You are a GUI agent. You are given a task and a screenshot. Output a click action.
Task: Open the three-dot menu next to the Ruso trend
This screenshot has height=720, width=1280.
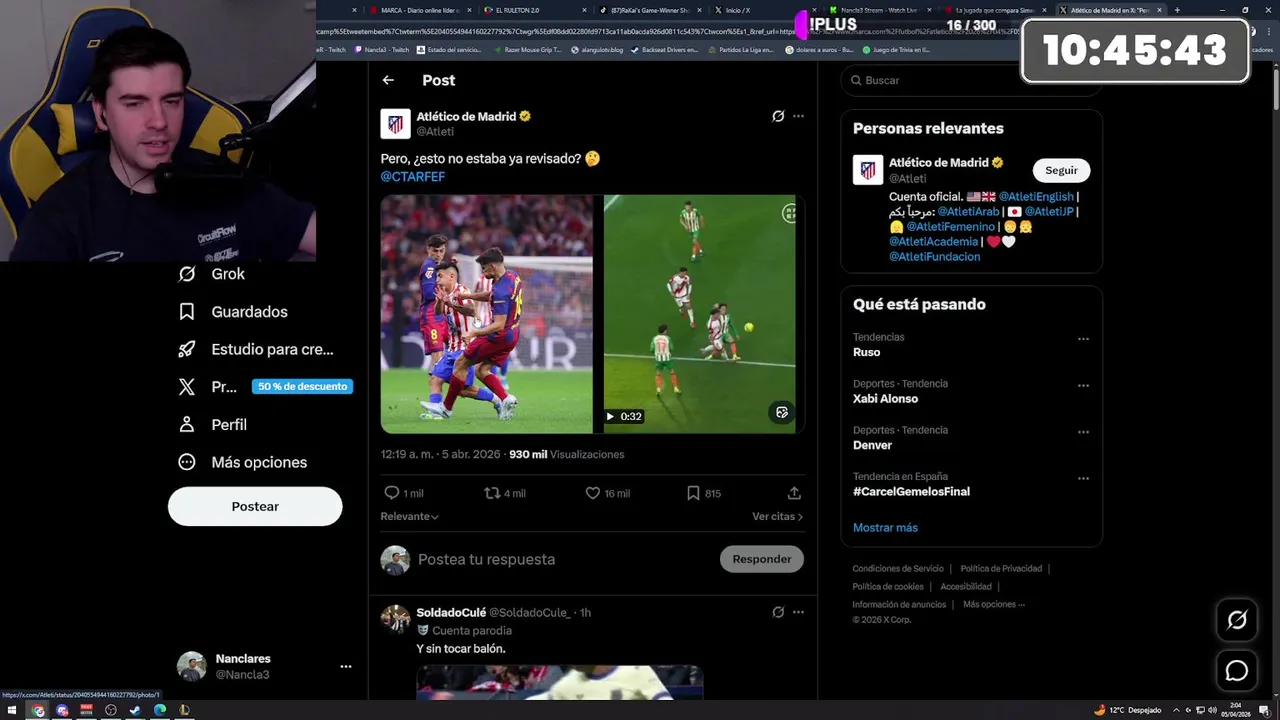point(1083,339)
